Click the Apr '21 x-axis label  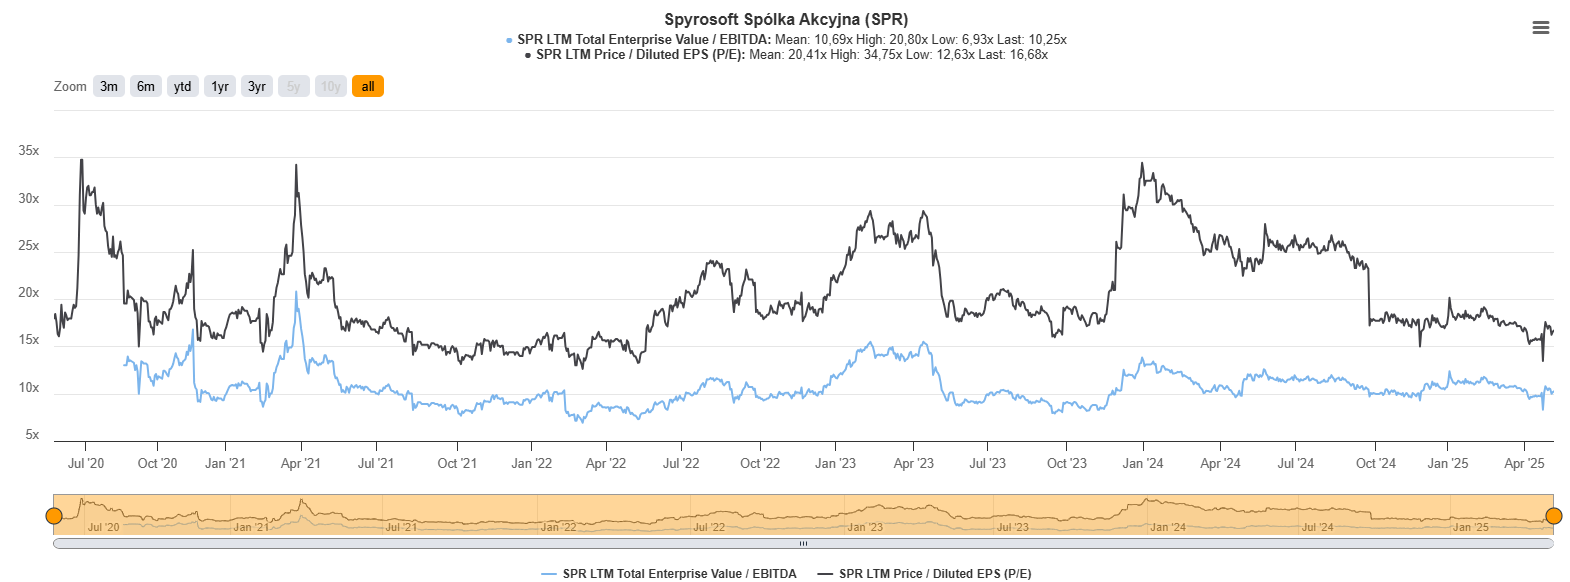[x=301, y=463]
